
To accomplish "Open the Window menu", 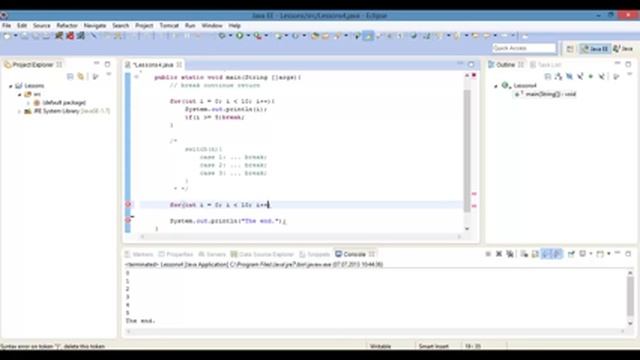I will (212, 25).
